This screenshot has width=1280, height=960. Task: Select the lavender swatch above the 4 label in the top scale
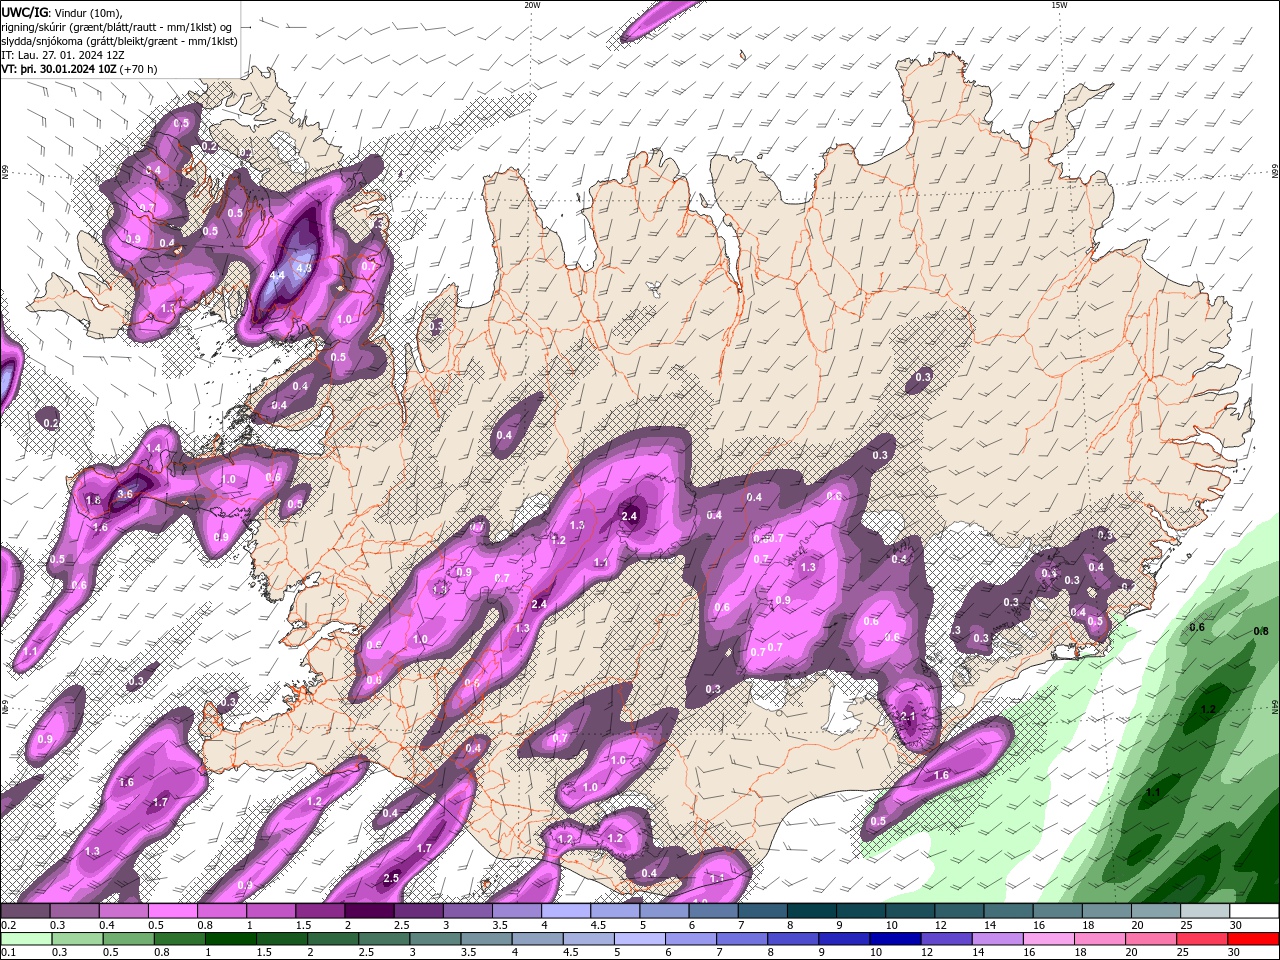pos(565,911)
